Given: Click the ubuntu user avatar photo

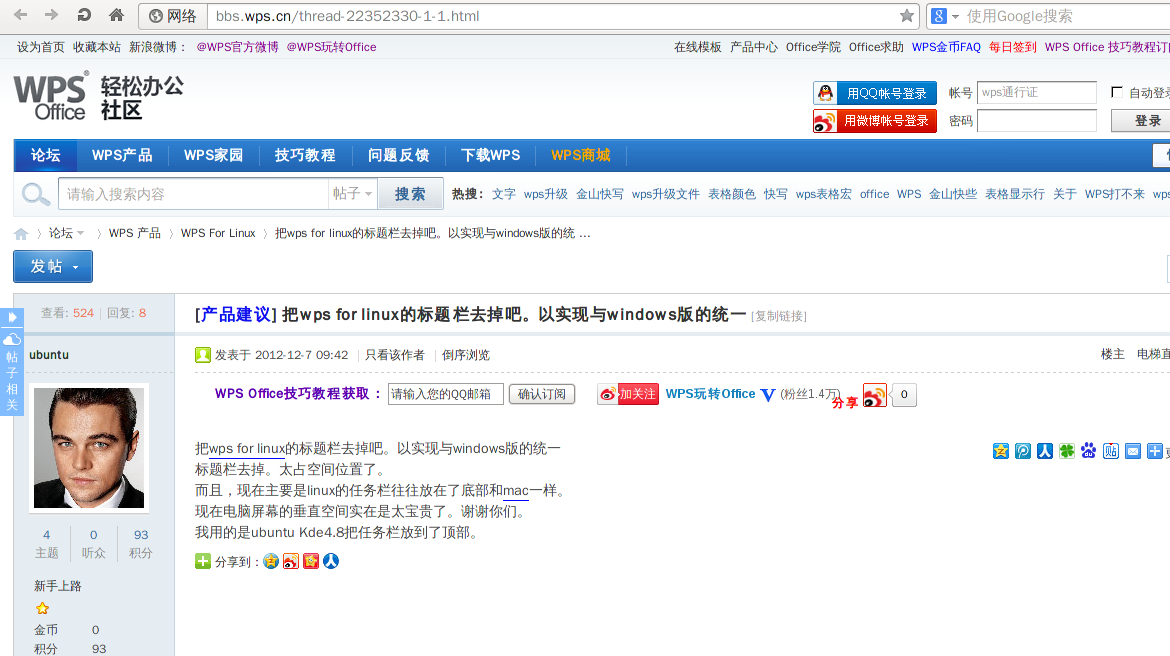Looking at the screenshot, I should pyautogui.click(x=89, y=448).
